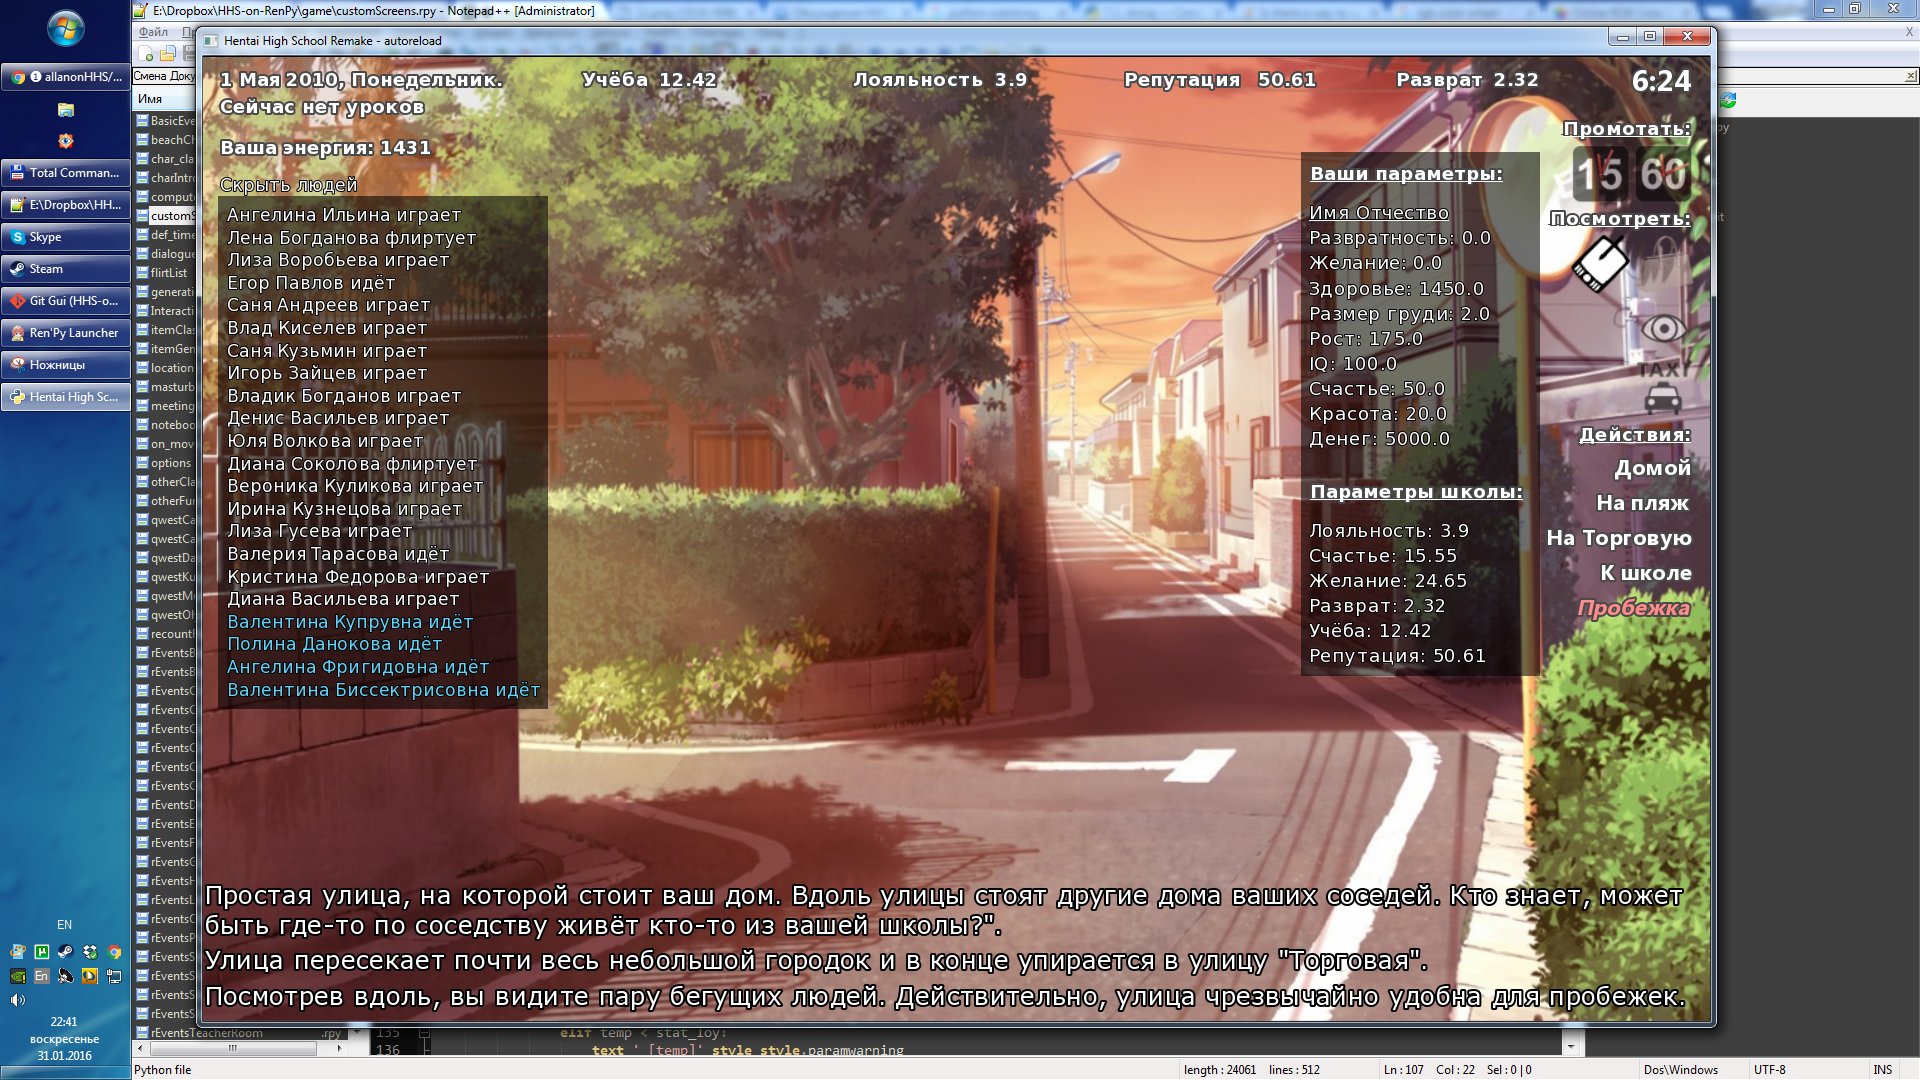Open Git Gui from taskbar
The image size is (1920, 1080).
66,301
